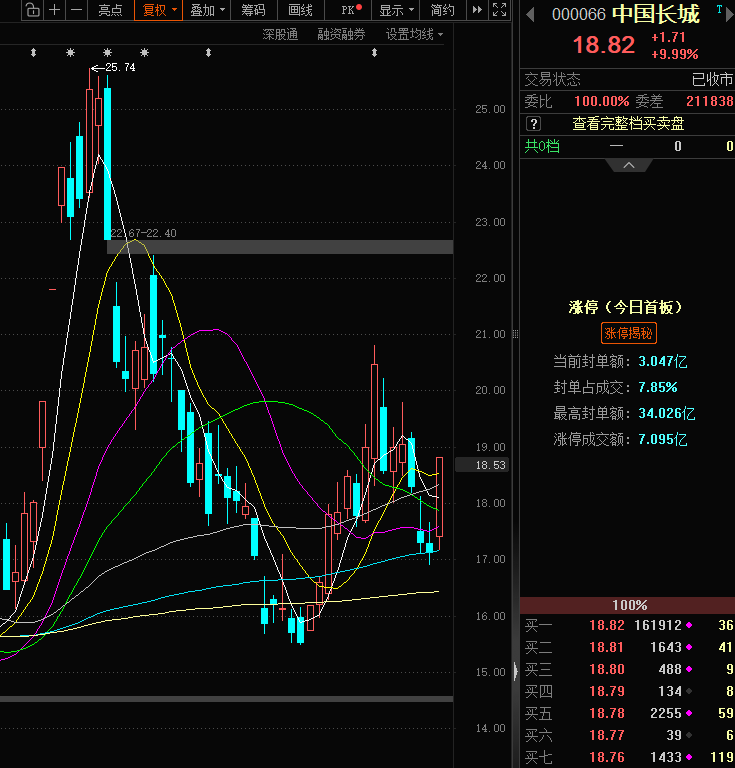Click the 买一 bid price 18.82
This screenshot has width=735, height=768.
point(607,625)
